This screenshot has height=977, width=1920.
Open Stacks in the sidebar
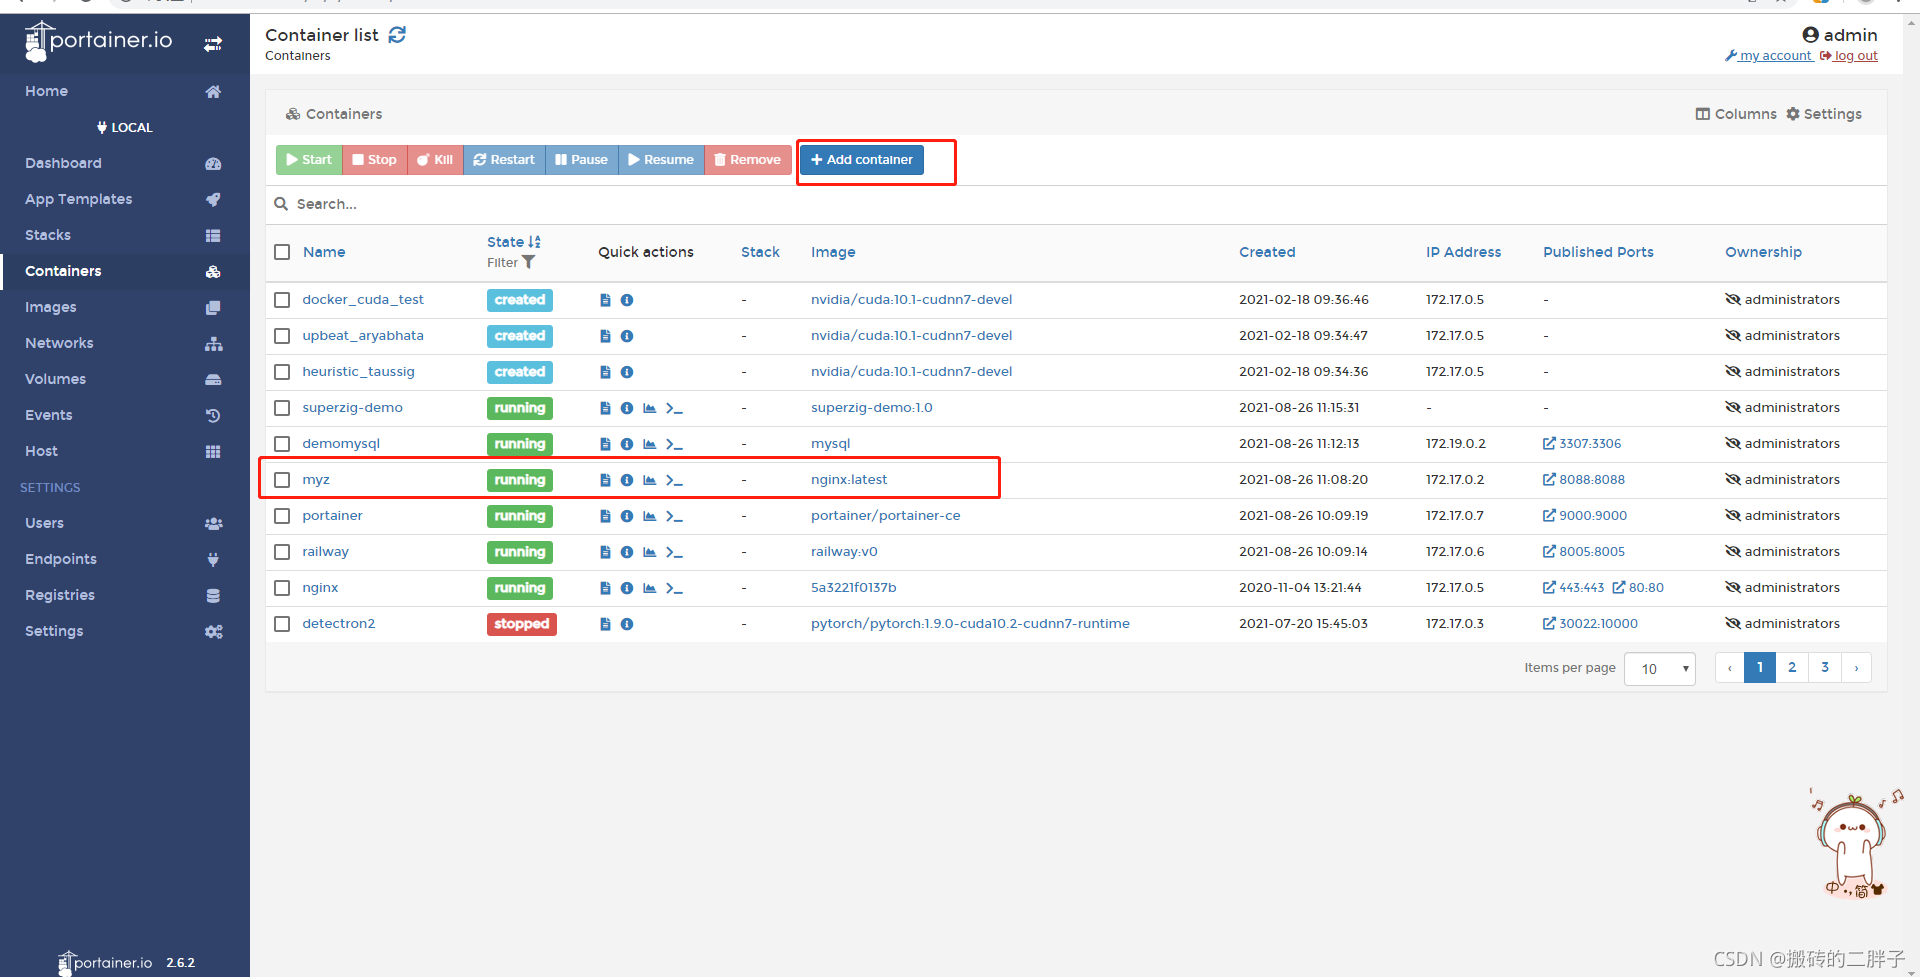pyautogui.click(x=124, y=235)
